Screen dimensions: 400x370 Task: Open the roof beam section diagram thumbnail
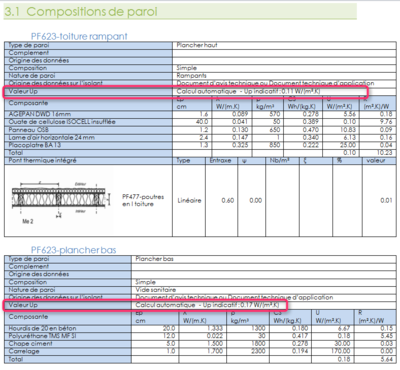(x=60, y=201)
